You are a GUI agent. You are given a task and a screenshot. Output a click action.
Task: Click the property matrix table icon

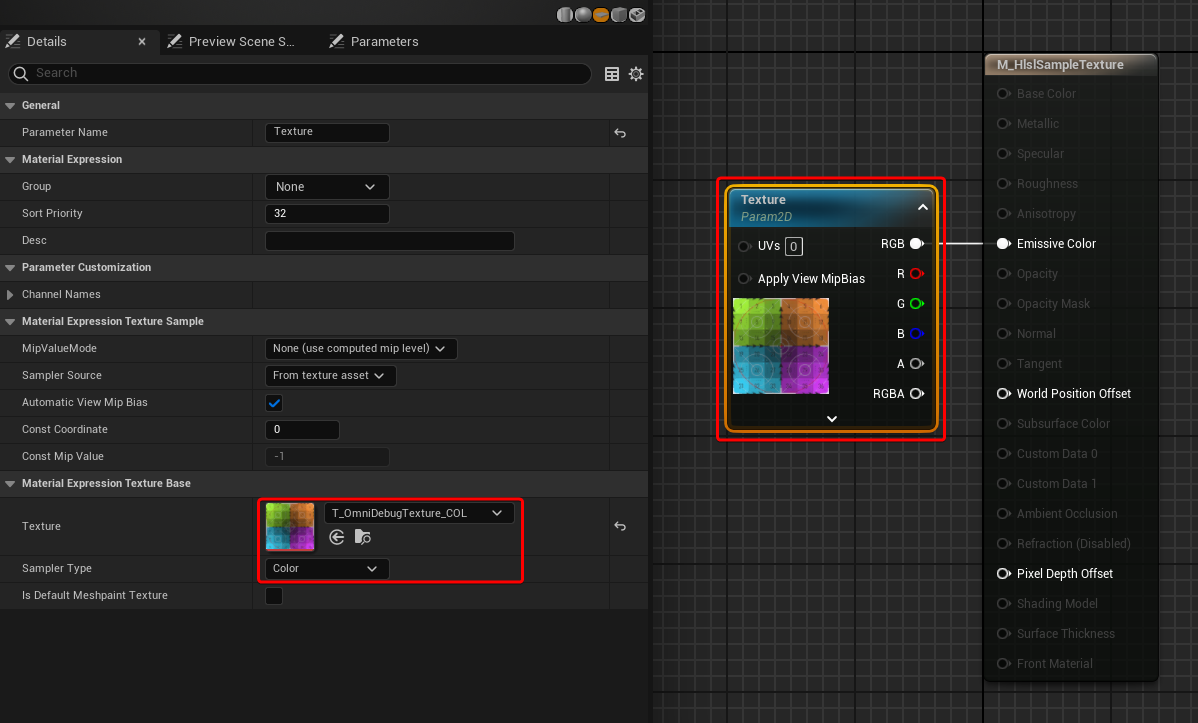point(612,74)
